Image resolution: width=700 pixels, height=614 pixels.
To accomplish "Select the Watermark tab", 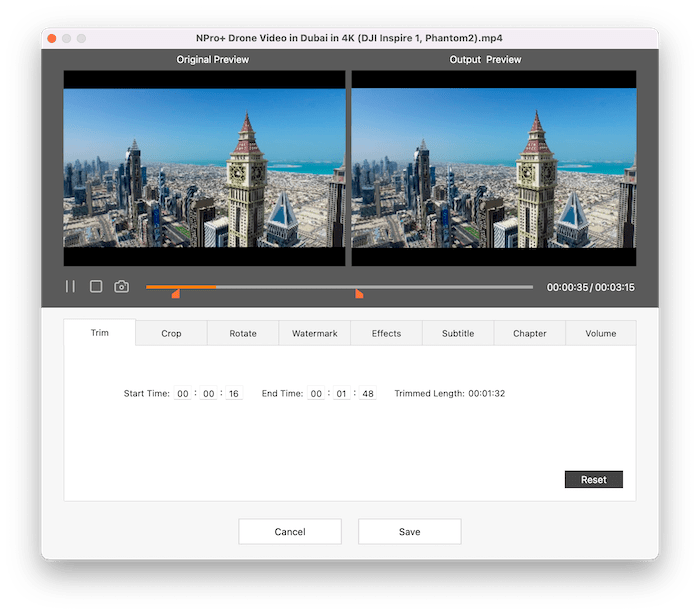I will [314, 333].
